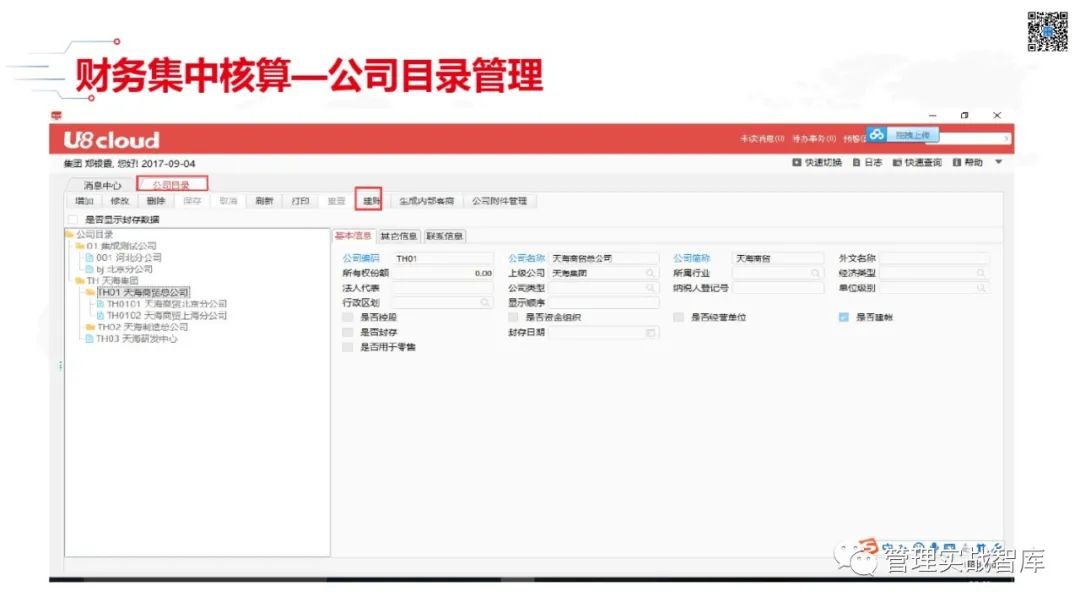The image size is (1080, 608).
Task: Collapse the 01 集成测试公司 folder
Action: point(80,246)
